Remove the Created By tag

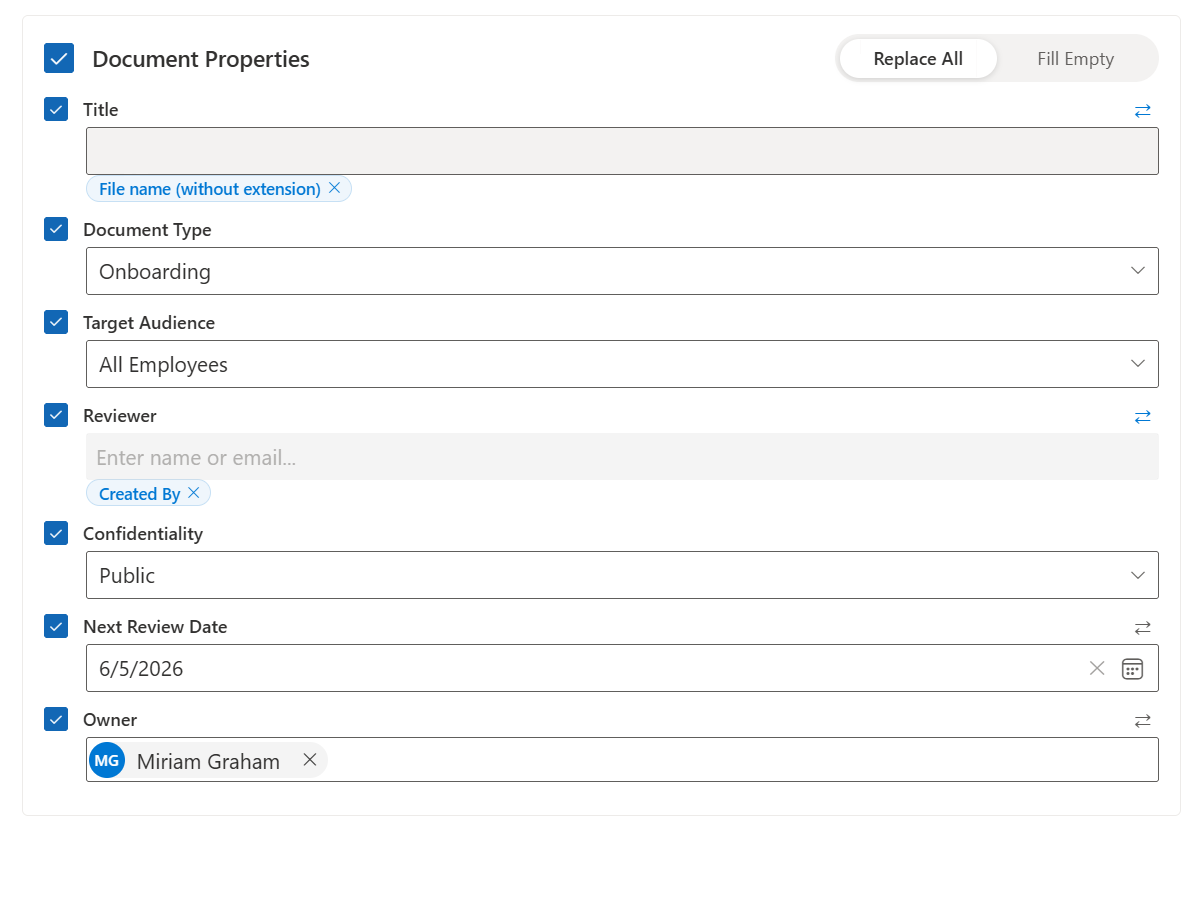coord(194,493)
